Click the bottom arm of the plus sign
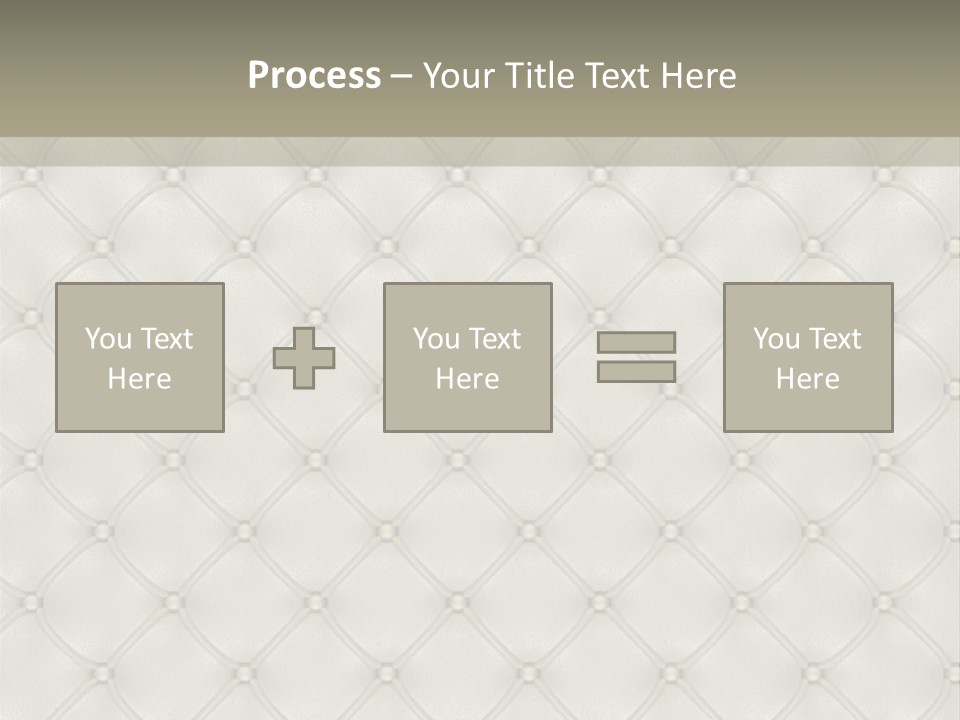Image resolution: width=960 pixels, height=720 pixels. pyautogui.click(x=304, y=379)
